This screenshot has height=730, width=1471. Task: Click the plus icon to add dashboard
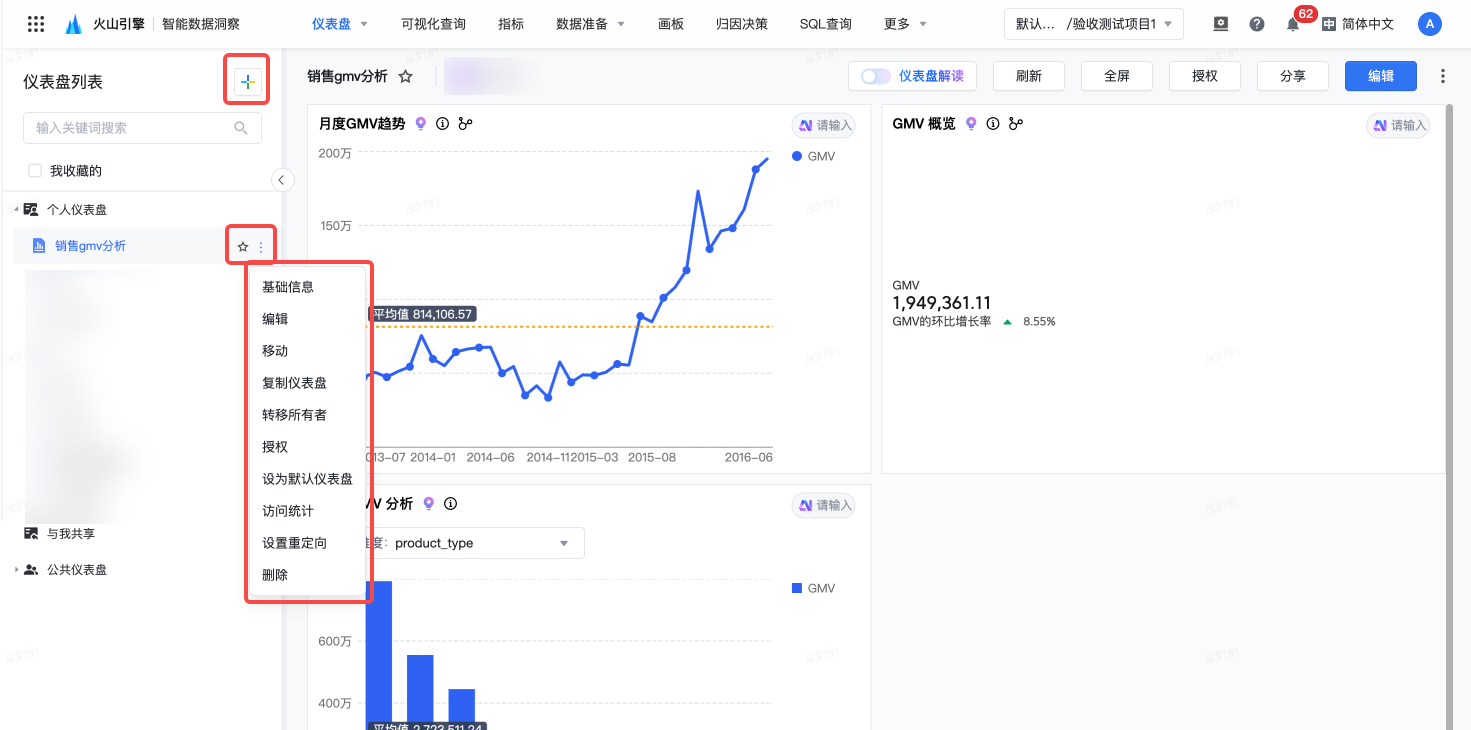(x=247, y=83)
